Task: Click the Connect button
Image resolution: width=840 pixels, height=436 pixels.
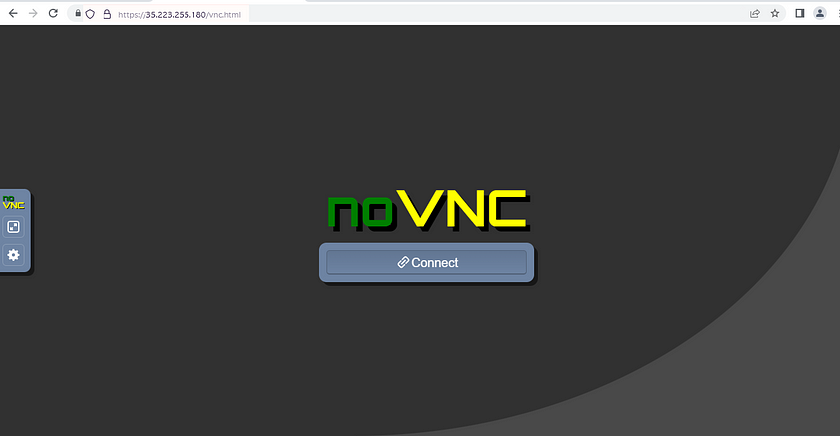Action: tap(426, 262)
